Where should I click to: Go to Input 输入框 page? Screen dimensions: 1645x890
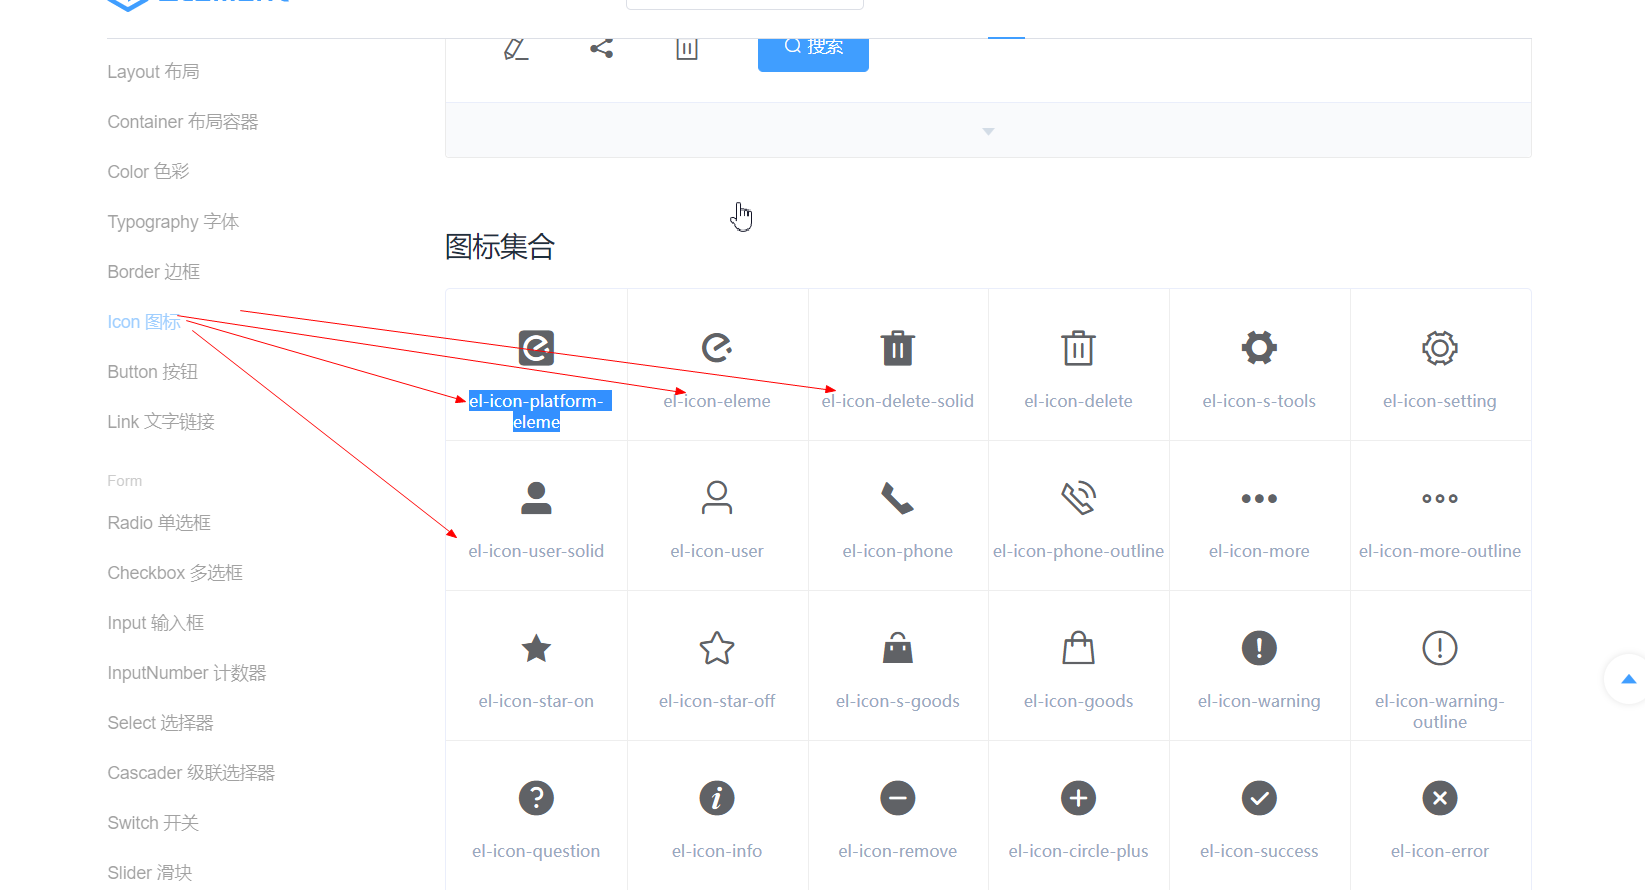click(156, 623)
